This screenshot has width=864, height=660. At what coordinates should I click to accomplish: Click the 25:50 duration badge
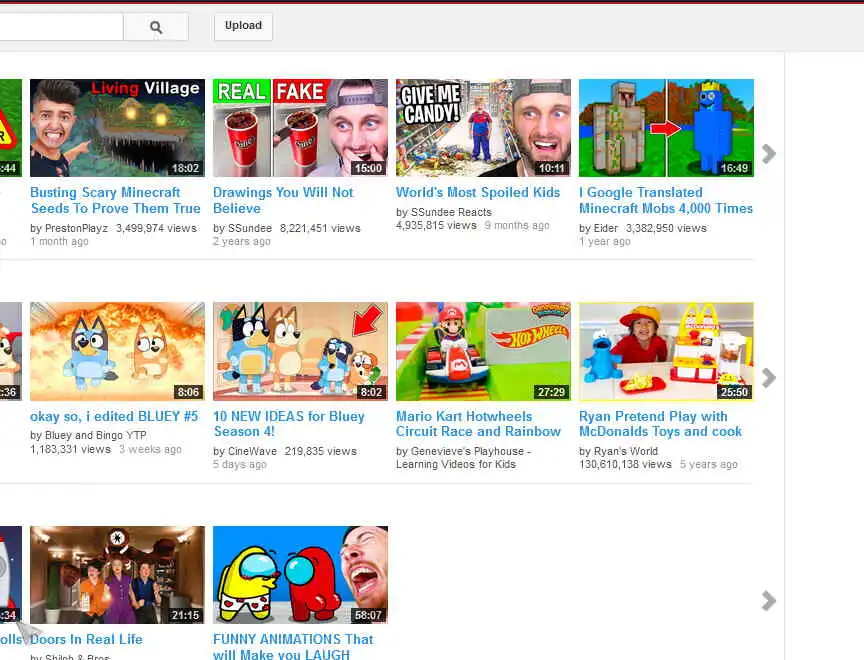coord(735,392)
